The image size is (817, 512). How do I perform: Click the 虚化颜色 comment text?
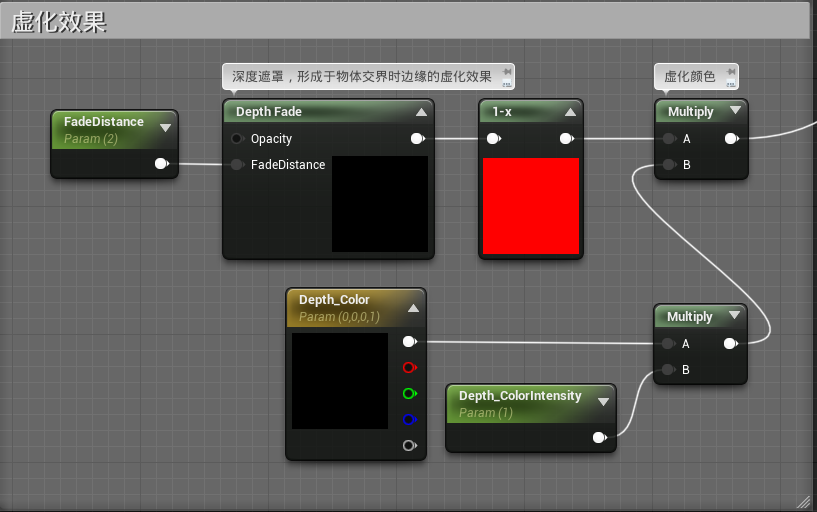(689, 77)
